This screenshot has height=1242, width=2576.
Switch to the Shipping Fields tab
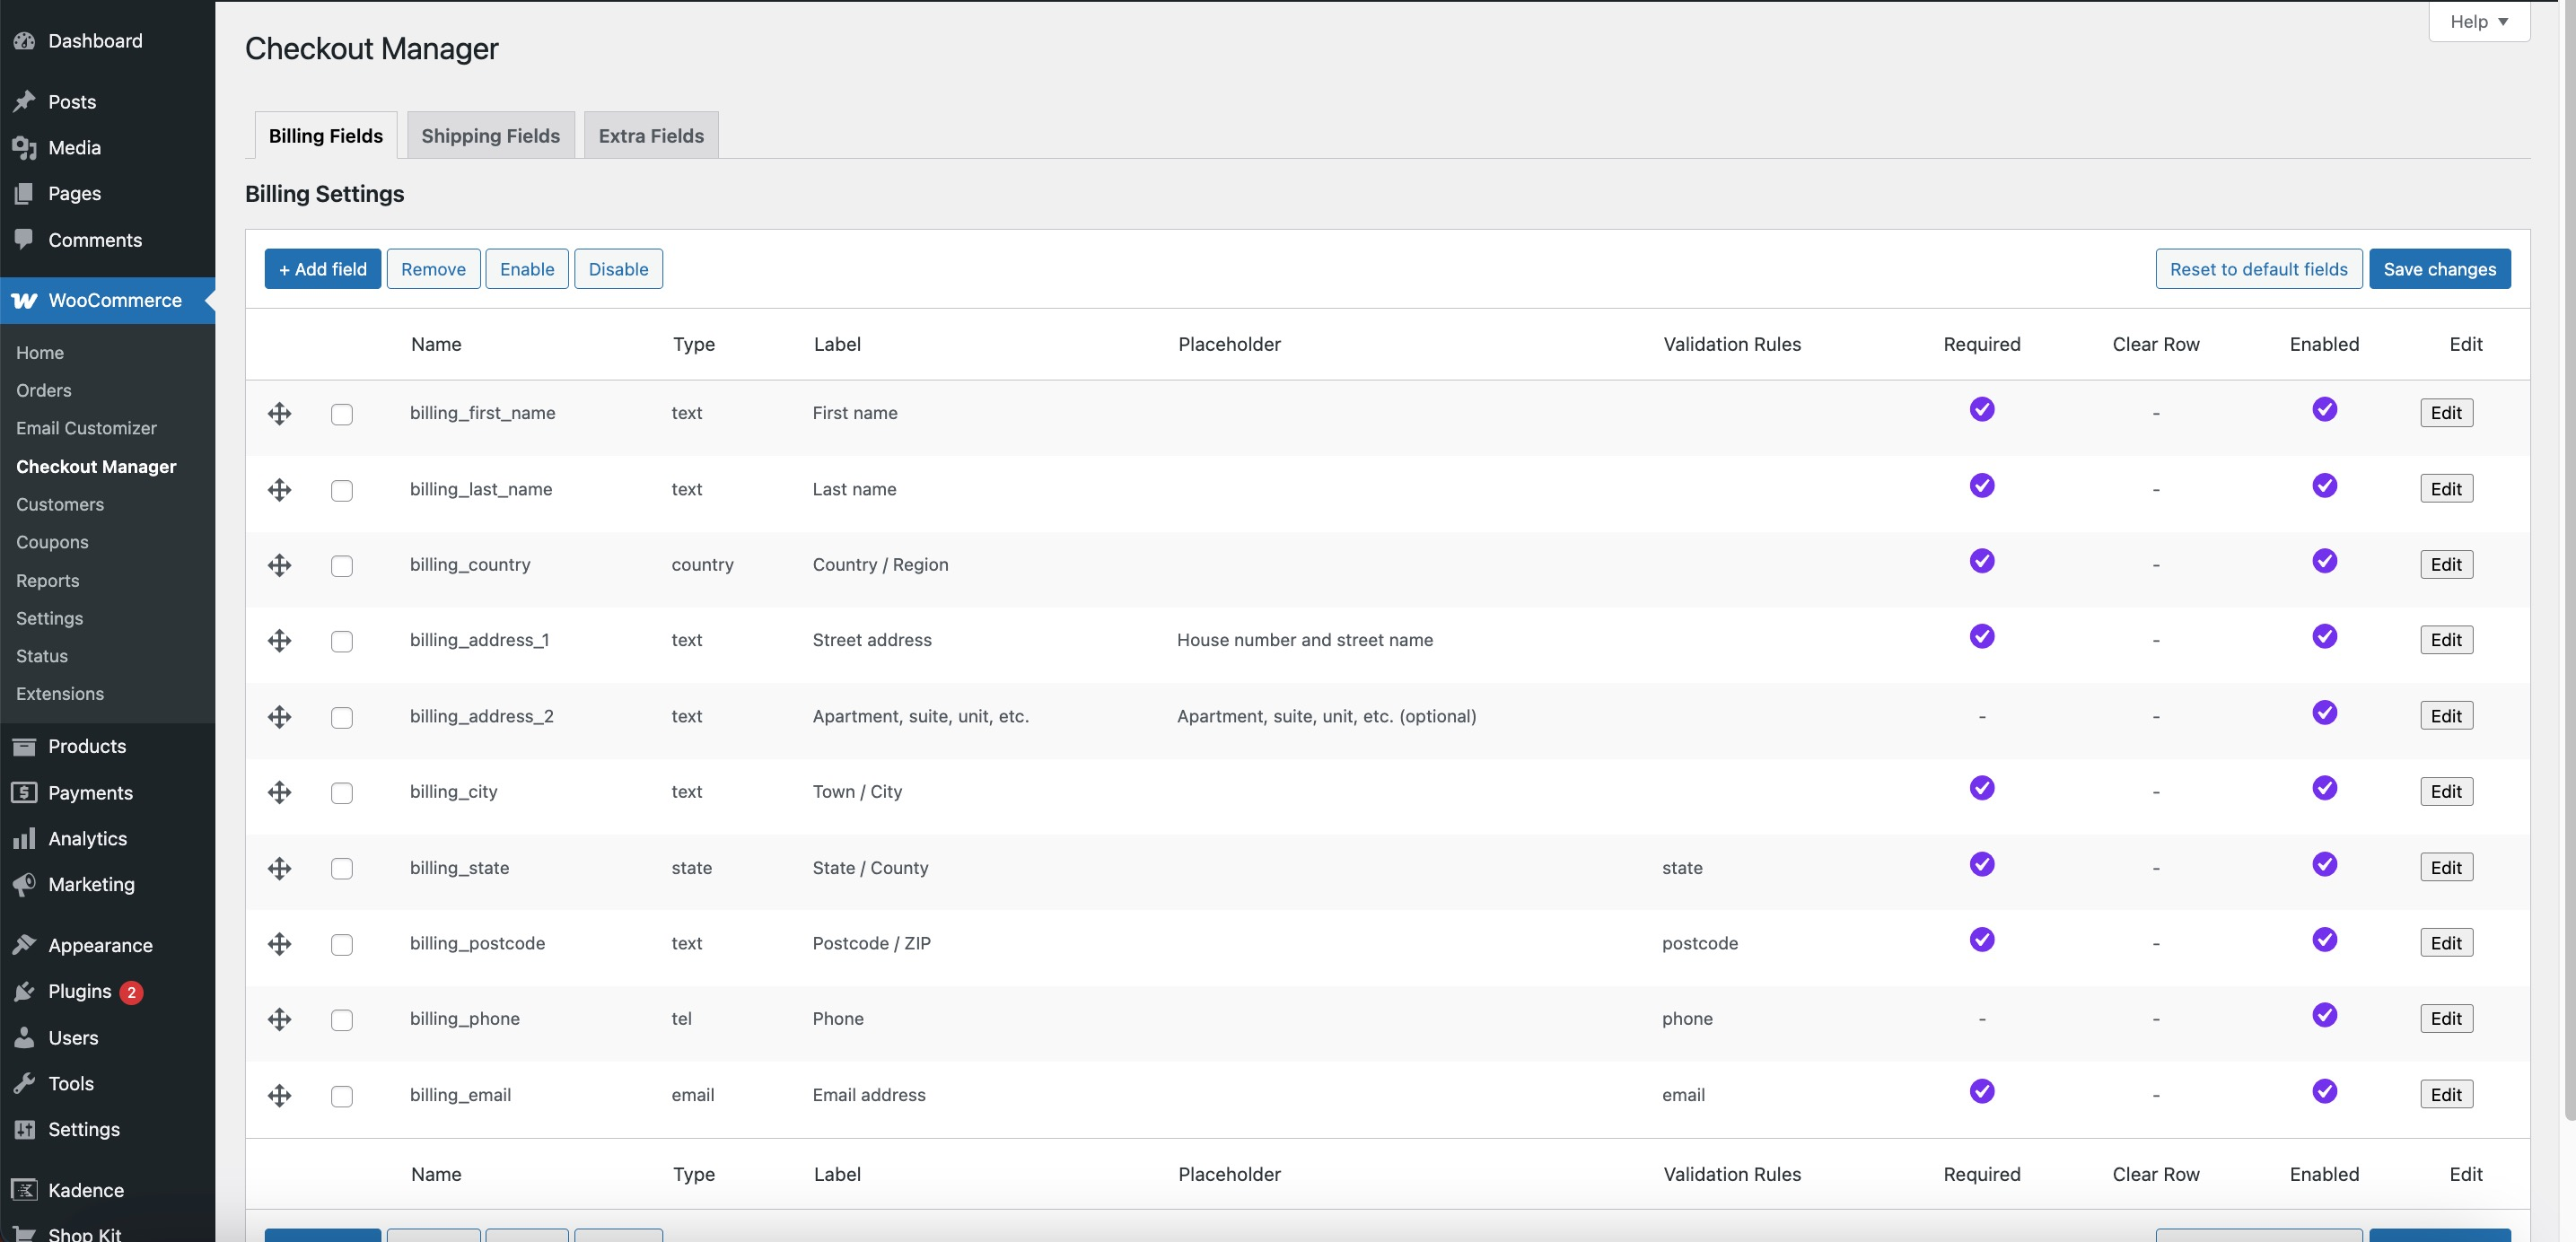490,135
